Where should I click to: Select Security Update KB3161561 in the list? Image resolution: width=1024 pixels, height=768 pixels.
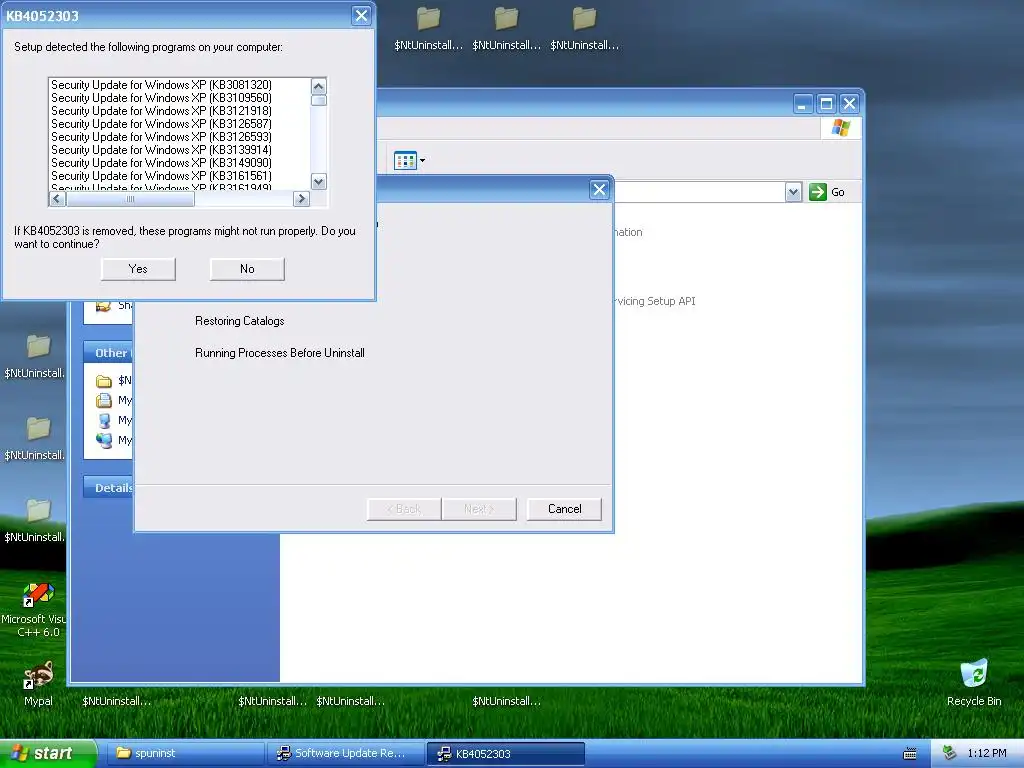pyautogui.click(x=161, y=176)
